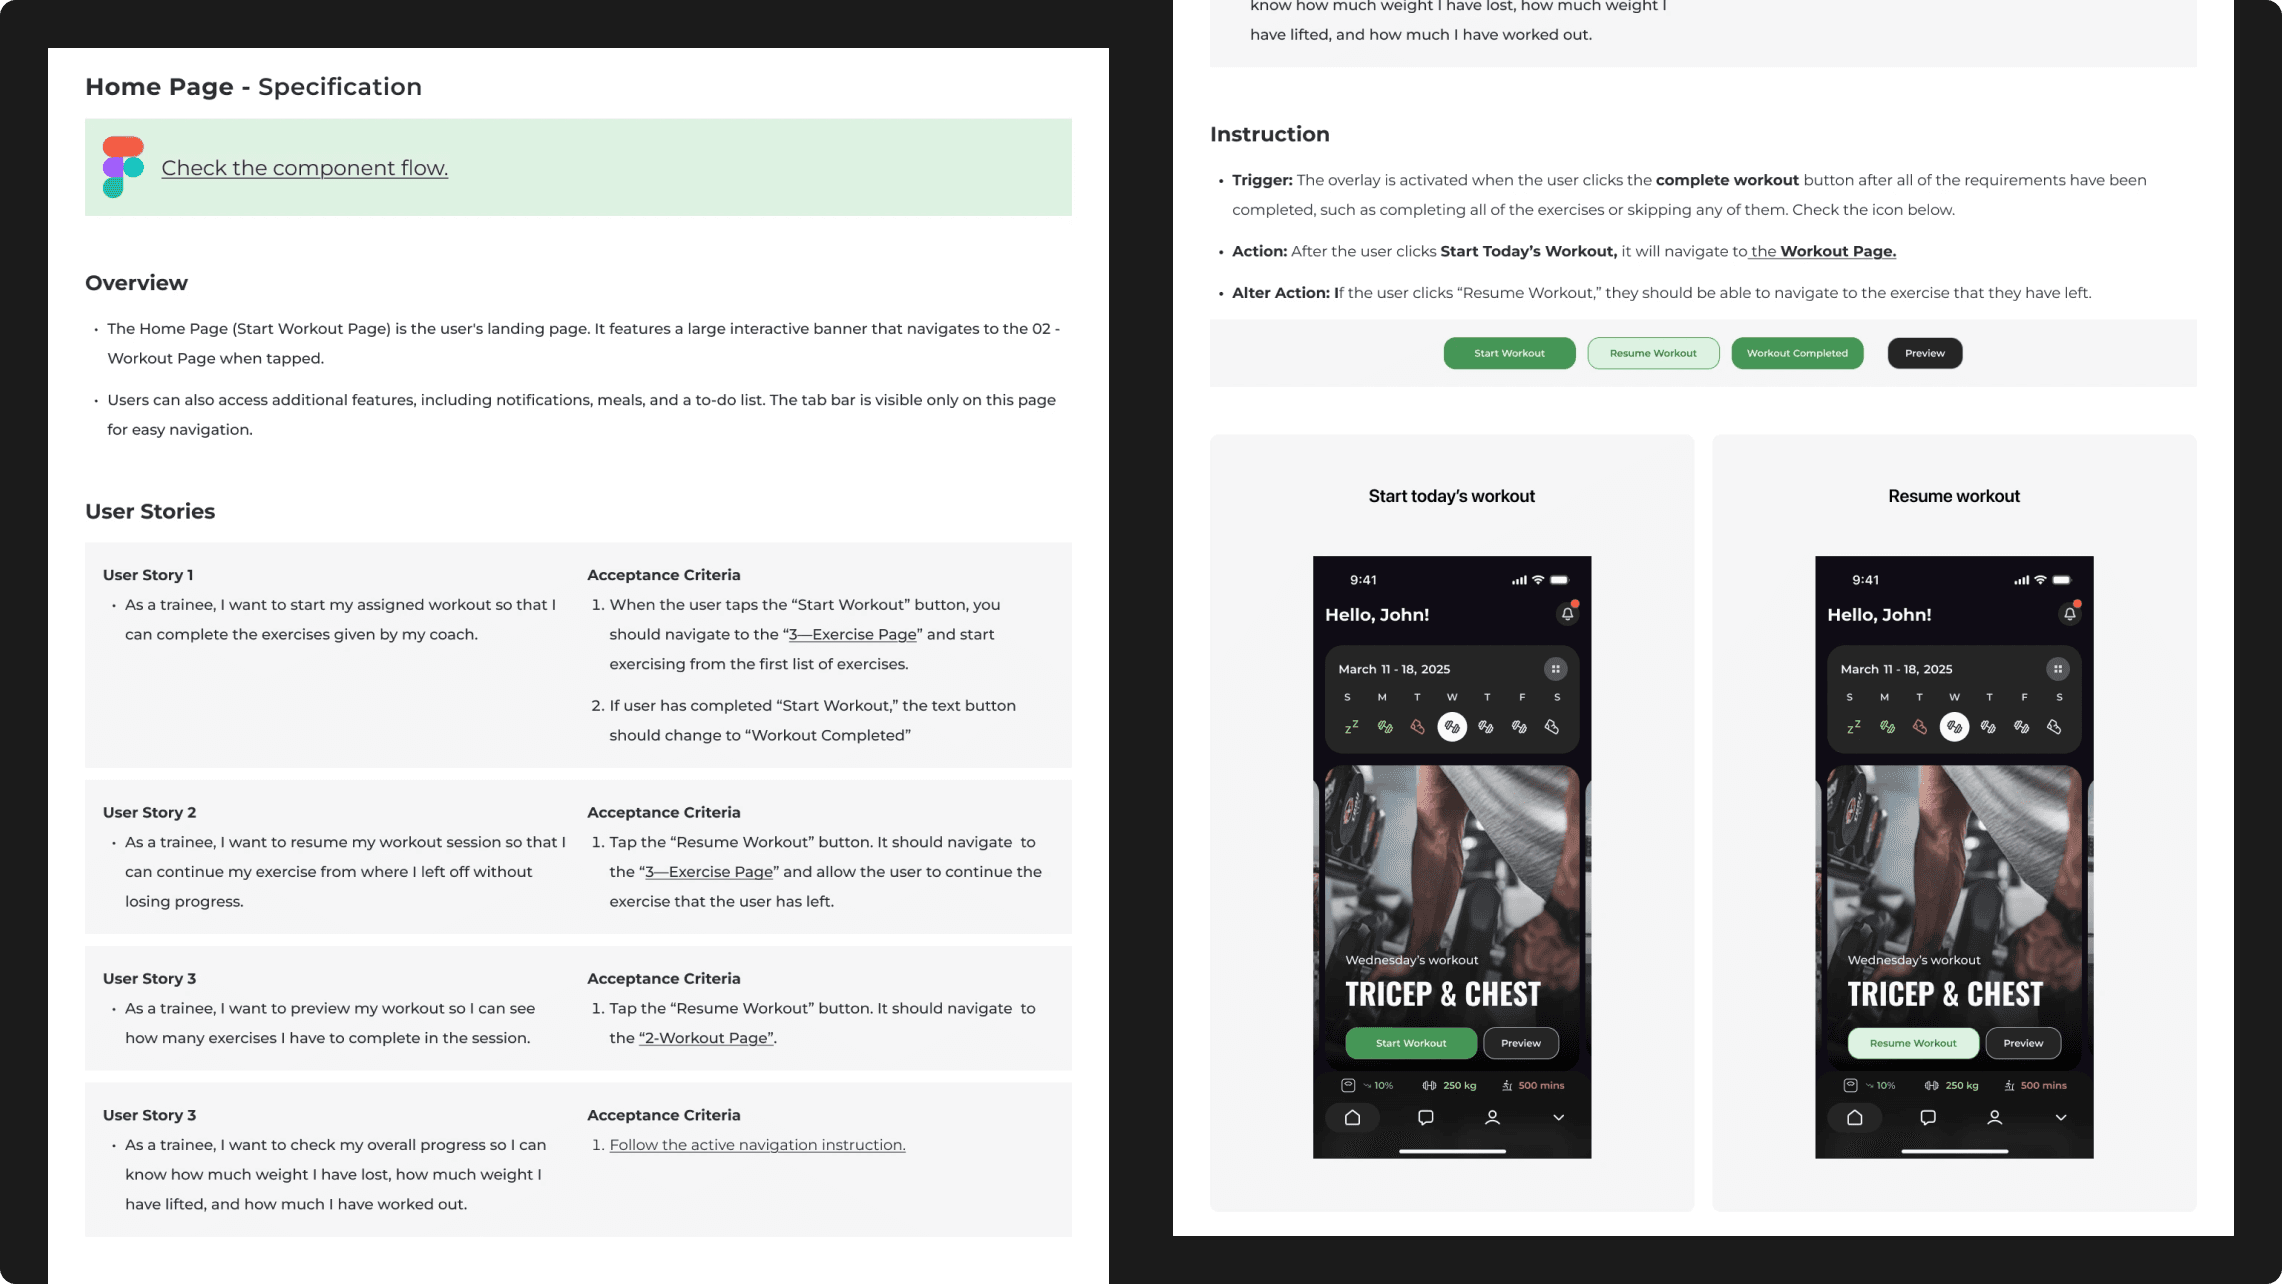Collapse tab bar chevron in Start today's workout mockup
This screenshot has width=2282, height=1284.
click(x=1558, y=1117)
